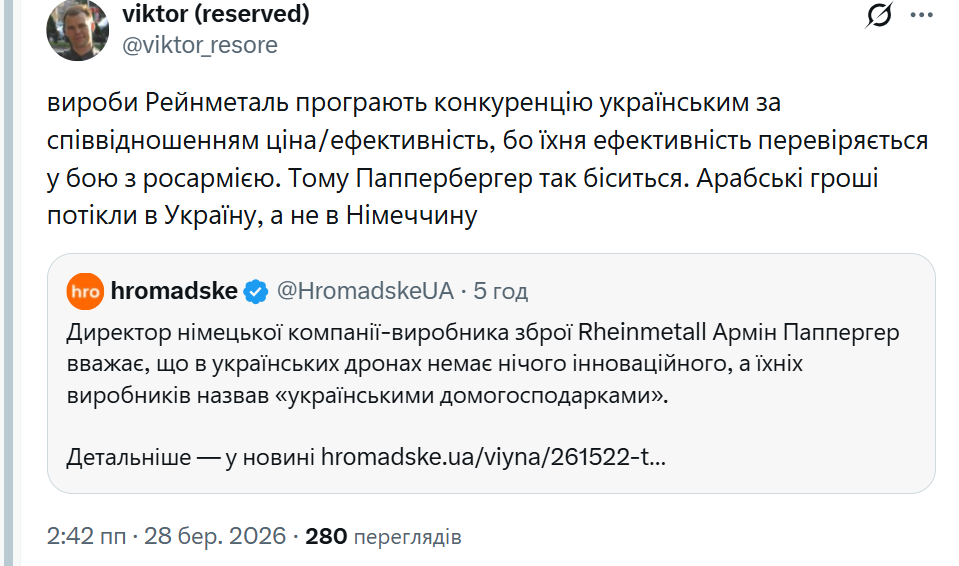Screen dimensions: 959x566
Task: Open the three-dot more options menu
Action: tap(922, 16)
